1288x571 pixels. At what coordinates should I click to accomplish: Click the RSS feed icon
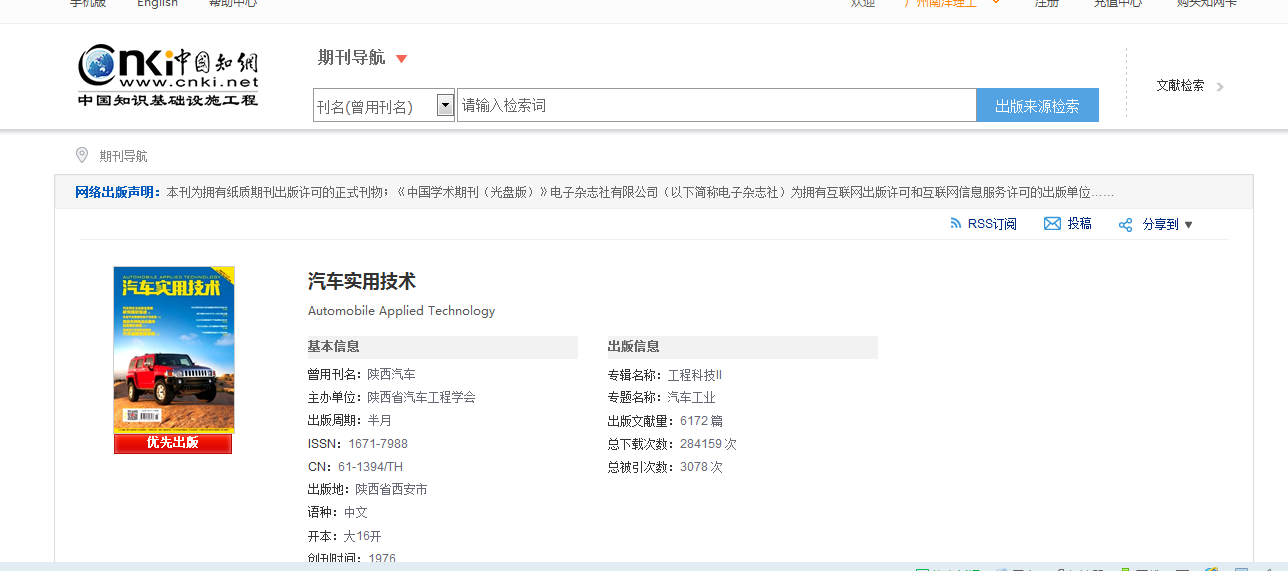[955, 224]
